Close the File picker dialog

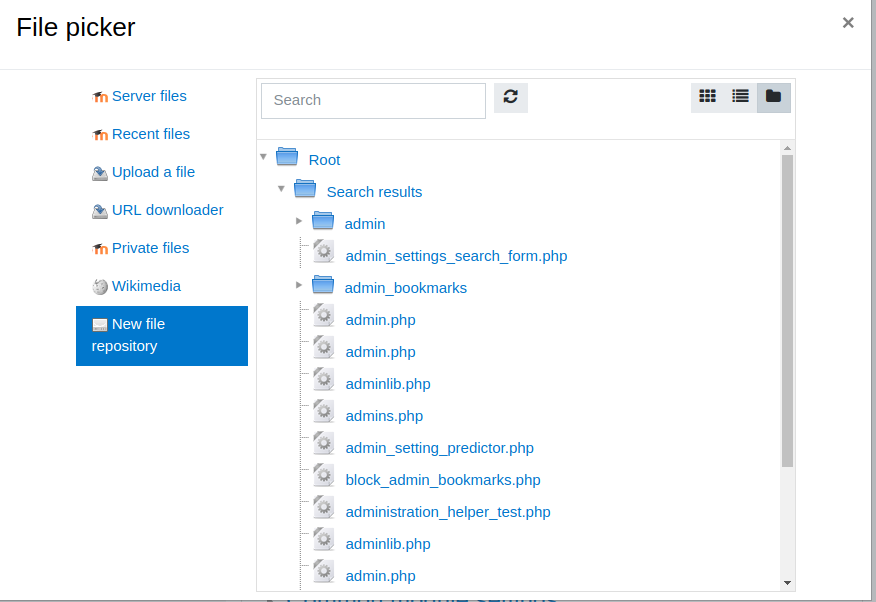[848, 23]
